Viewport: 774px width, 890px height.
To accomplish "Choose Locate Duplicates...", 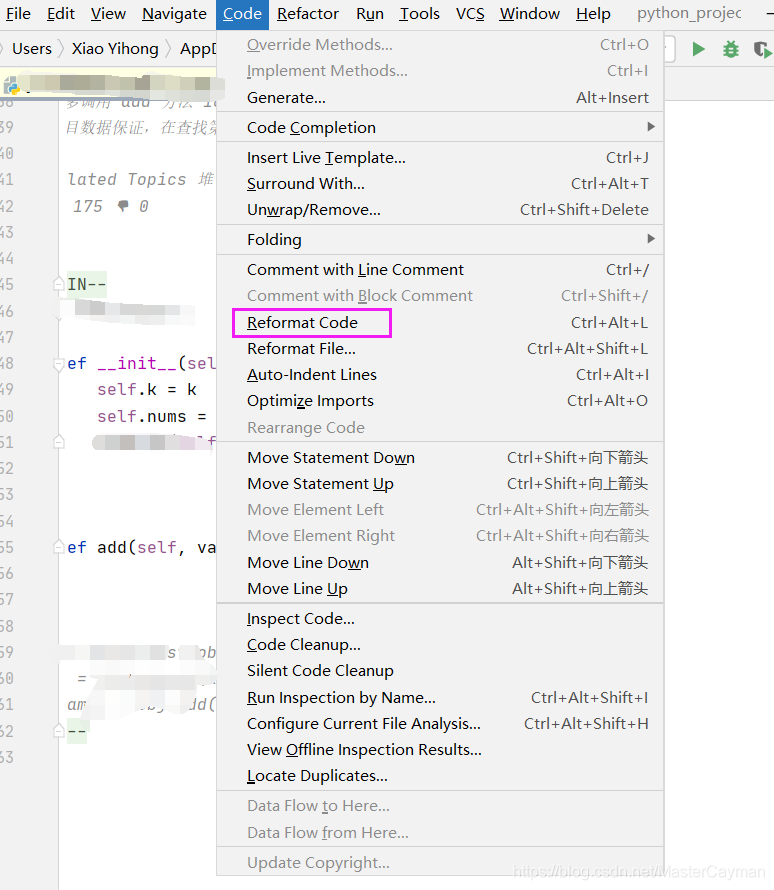I will click(x=440, y=776).
